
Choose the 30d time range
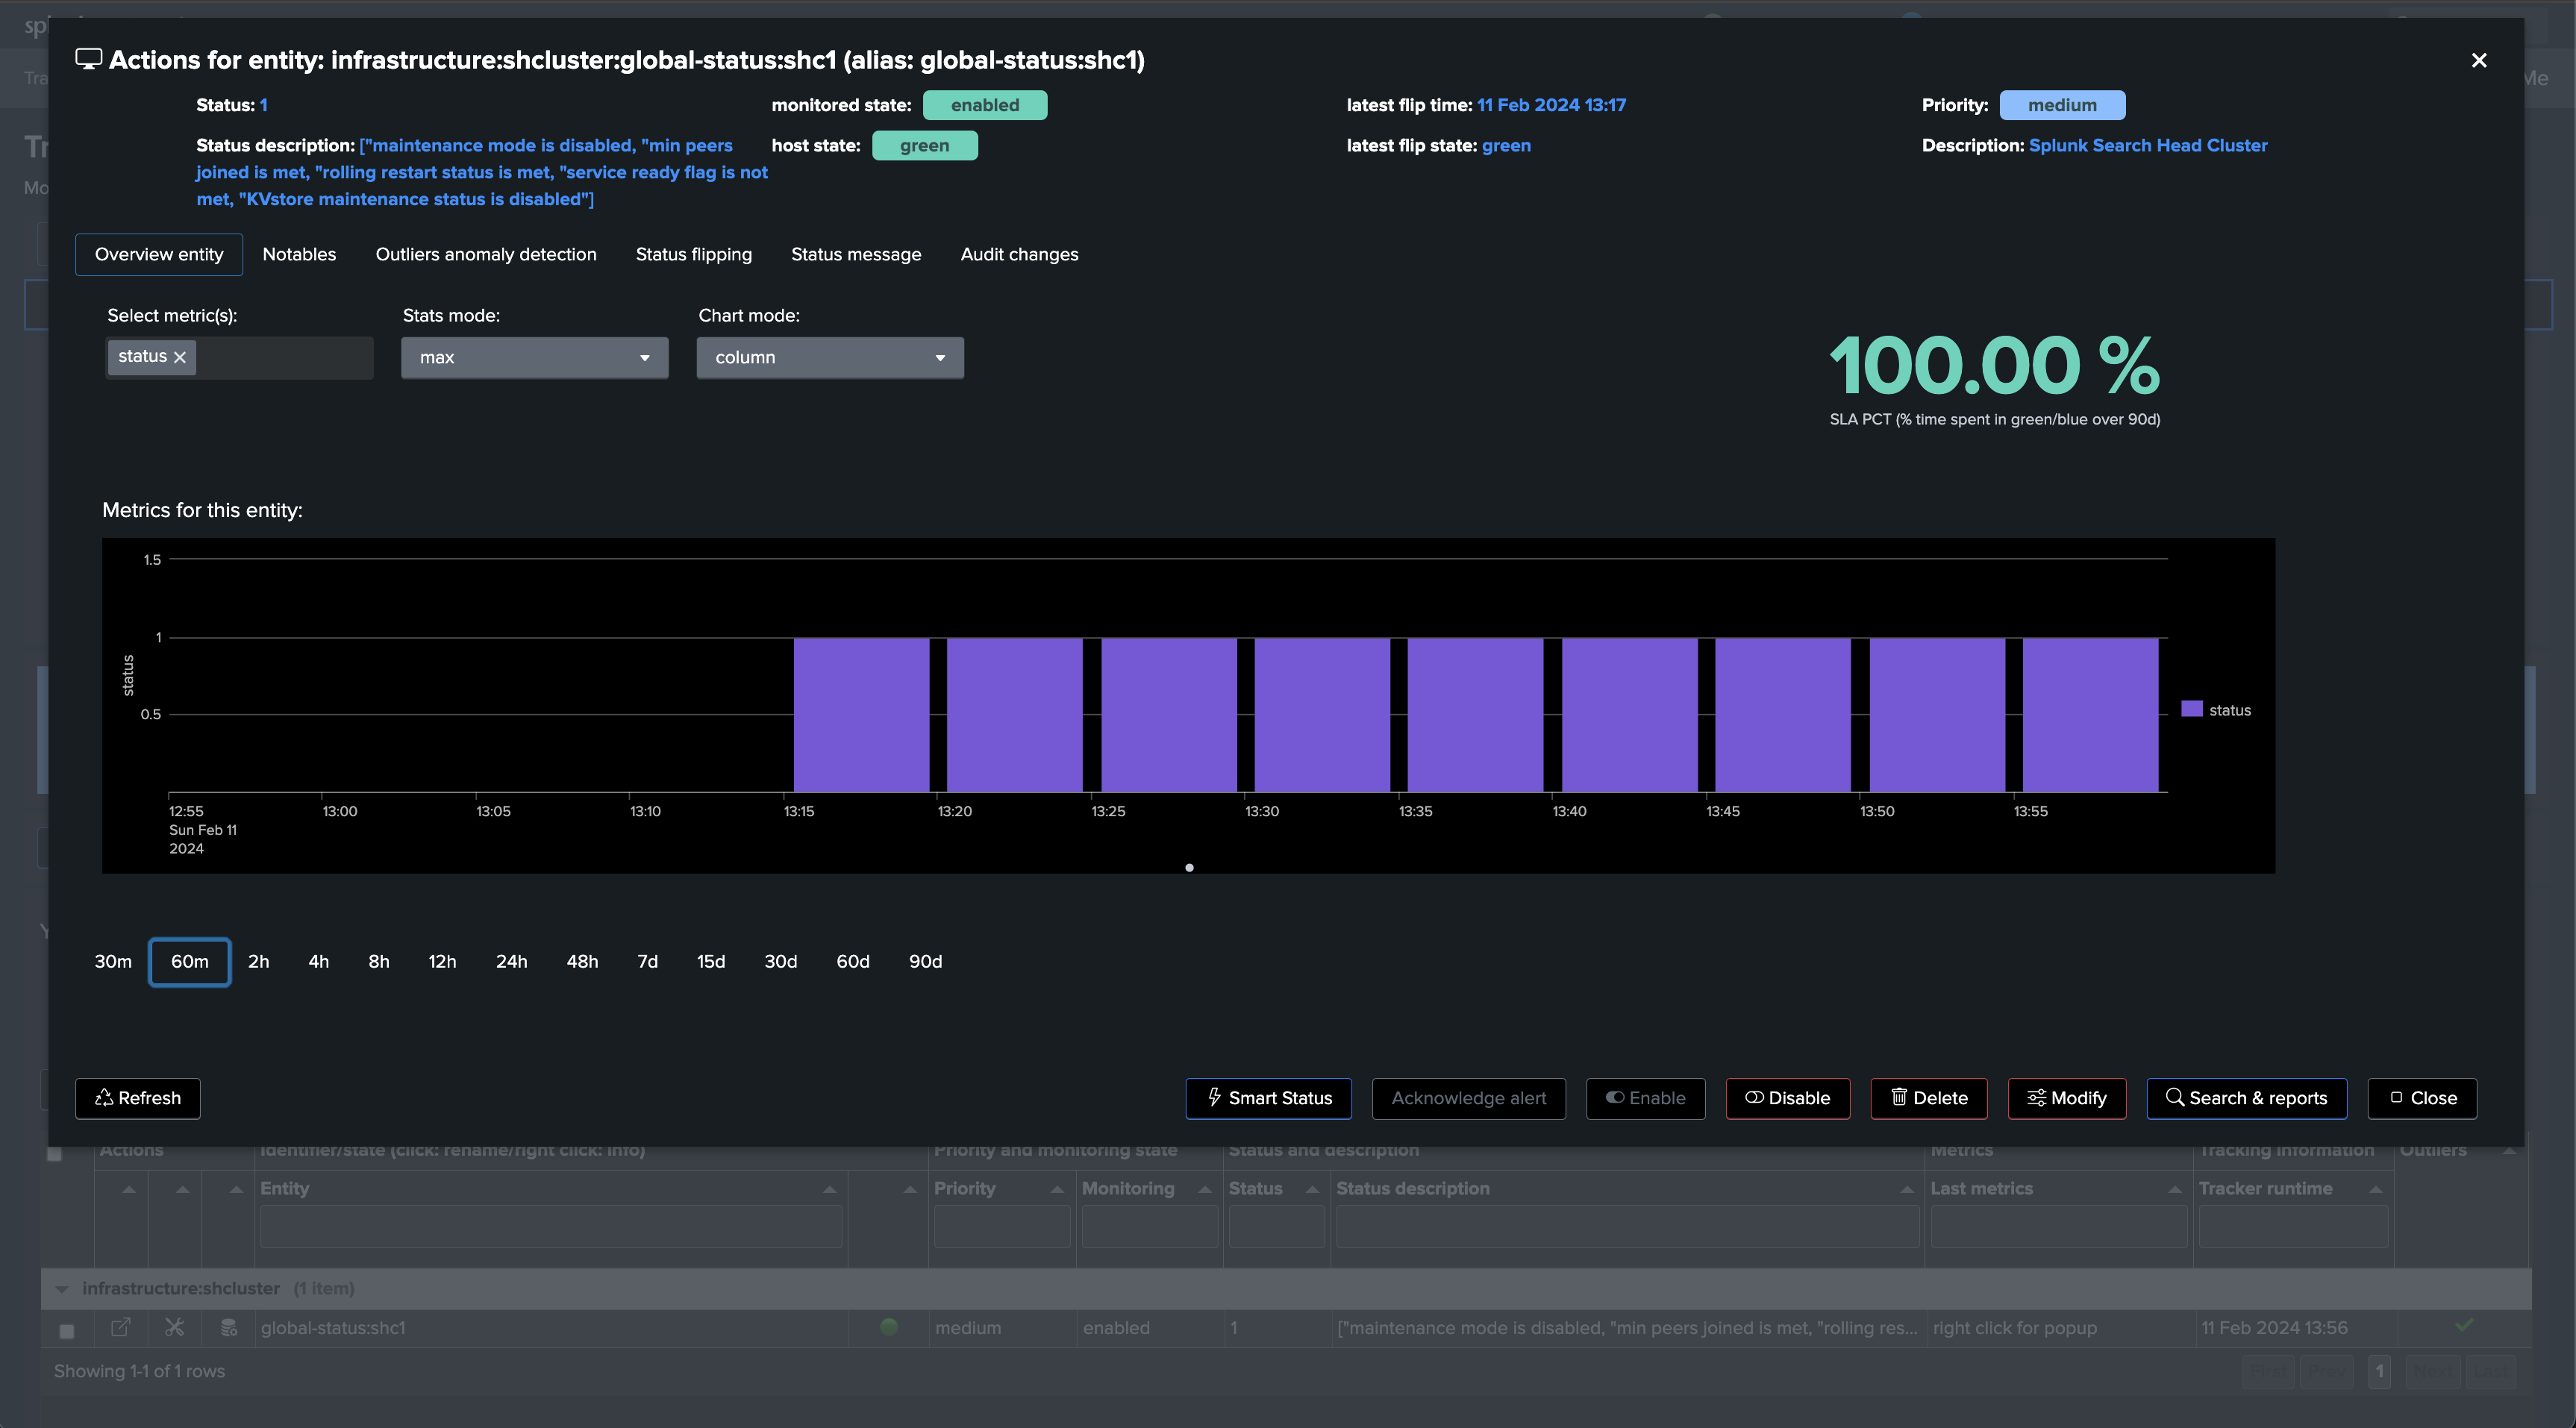pos(781,961)
